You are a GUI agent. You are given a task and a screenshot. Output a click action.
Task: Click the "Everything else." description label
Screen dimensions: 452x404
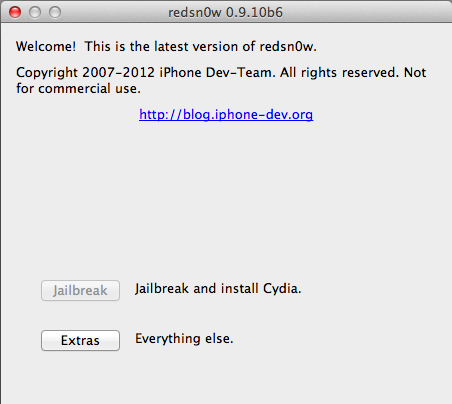click(x=184, y=339)
